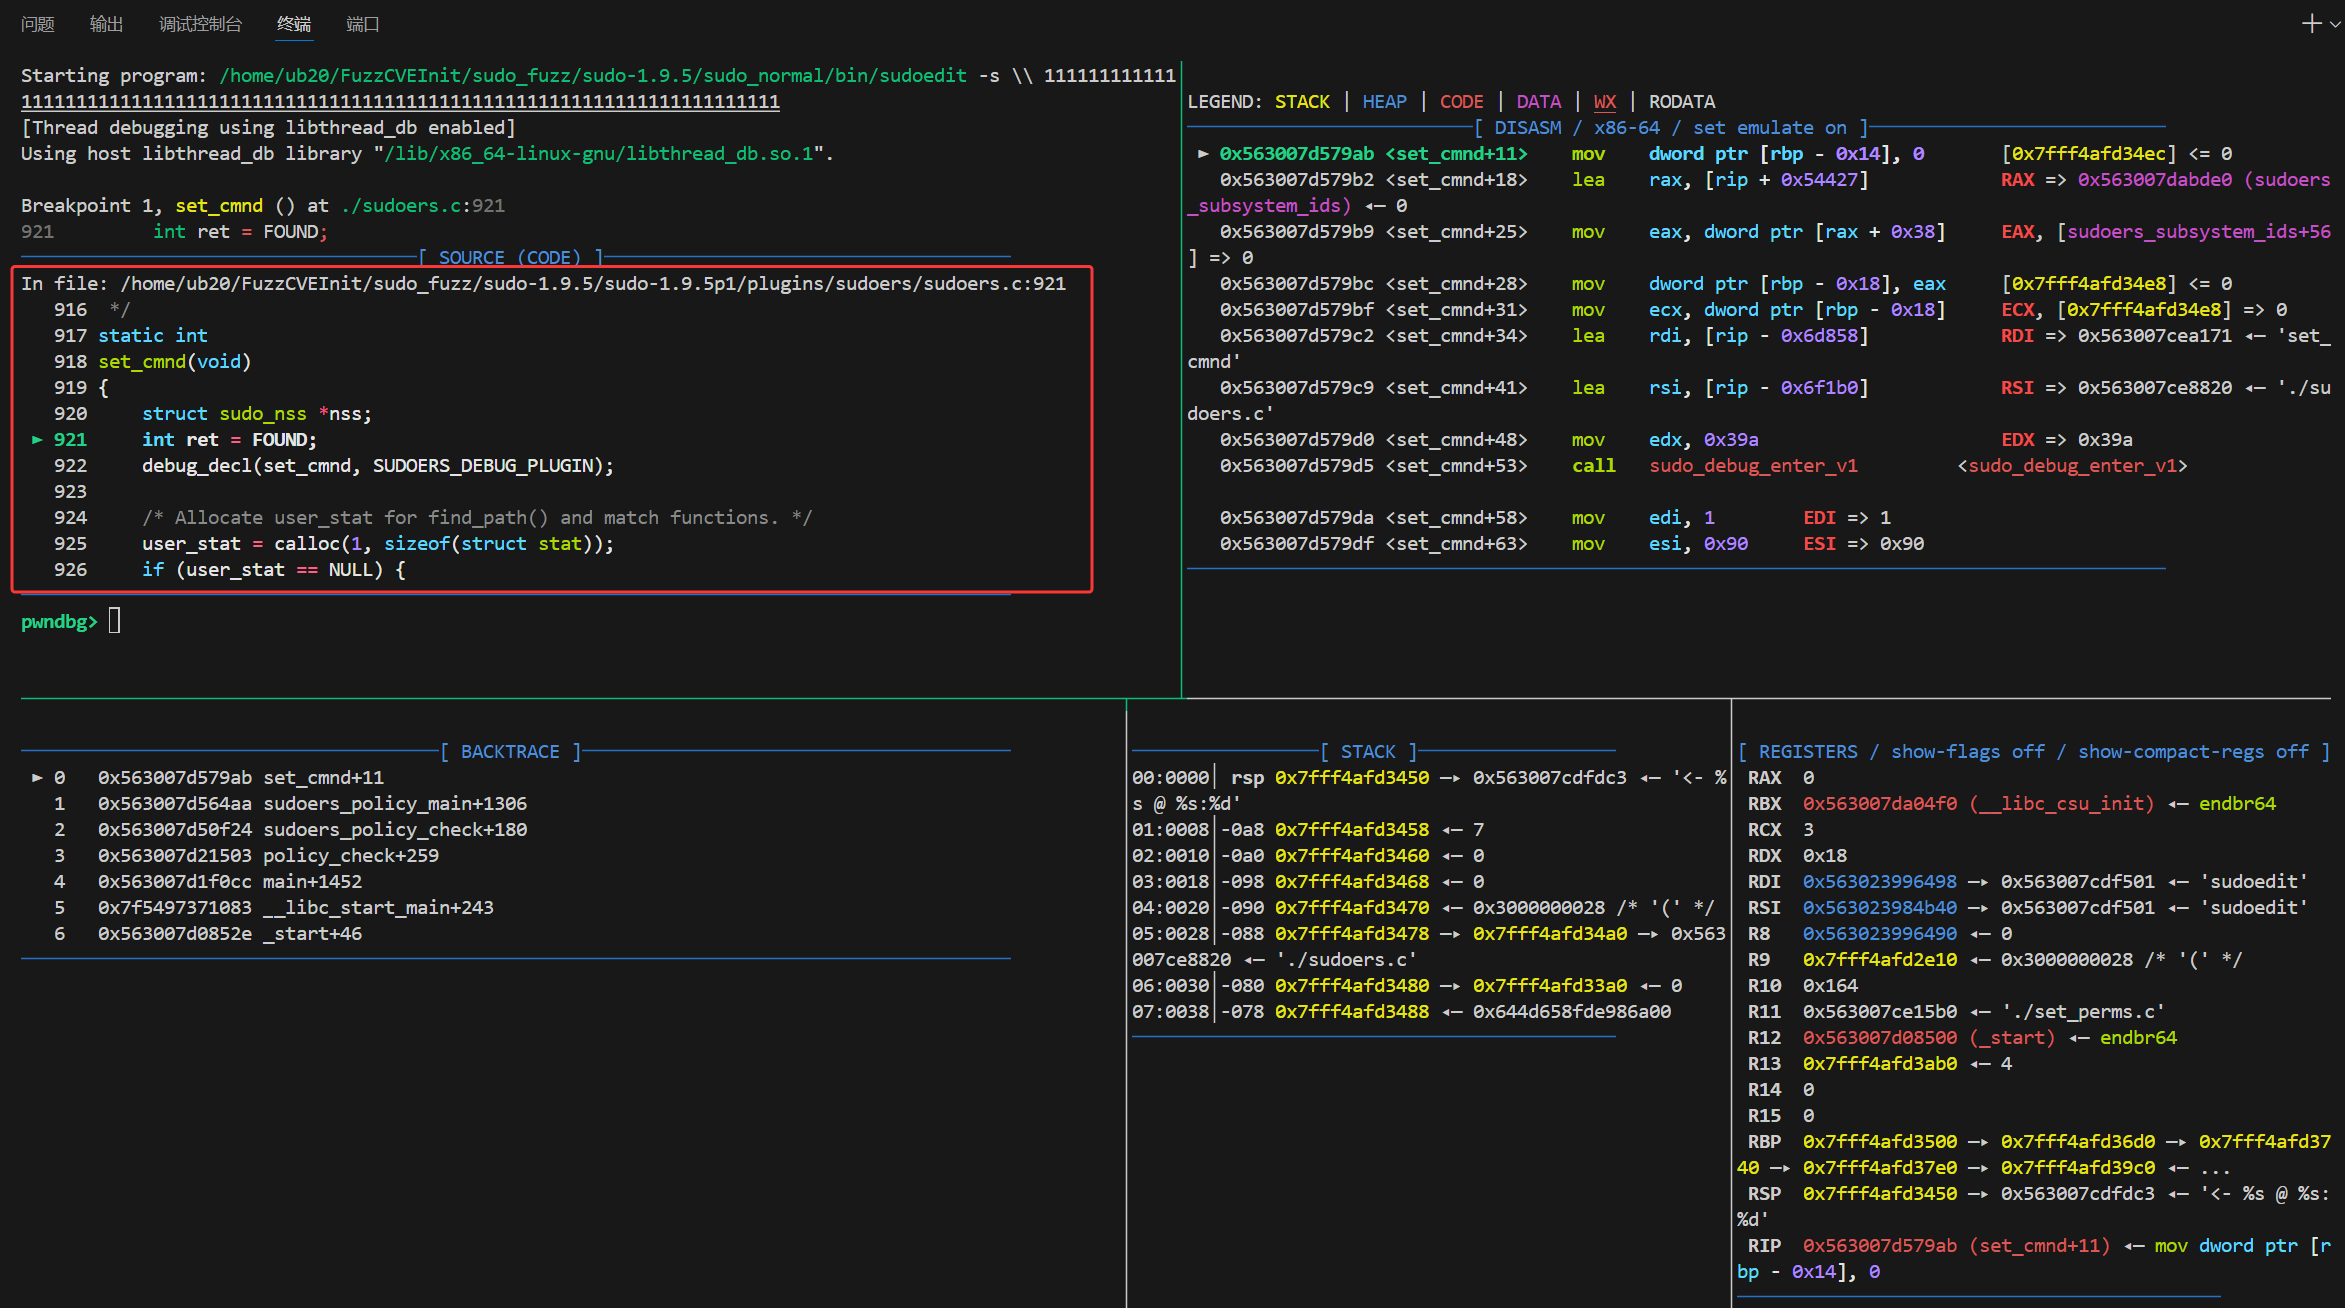Click the plus icon for new terminal

[2311, 23]
